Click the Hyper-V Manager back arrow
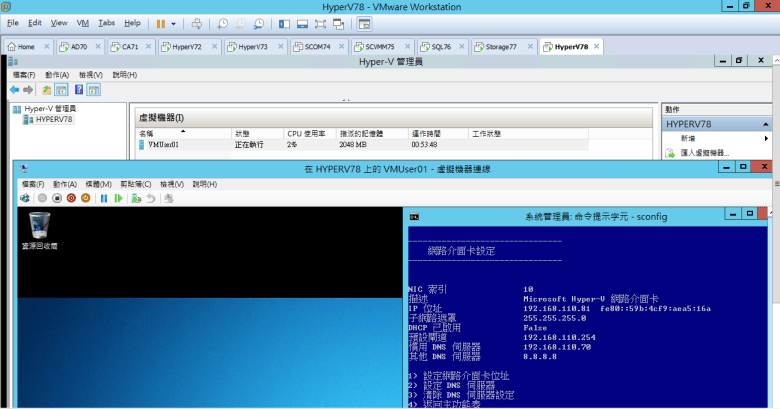The height and width of the screenshot is (409, 780). point(15,89)
